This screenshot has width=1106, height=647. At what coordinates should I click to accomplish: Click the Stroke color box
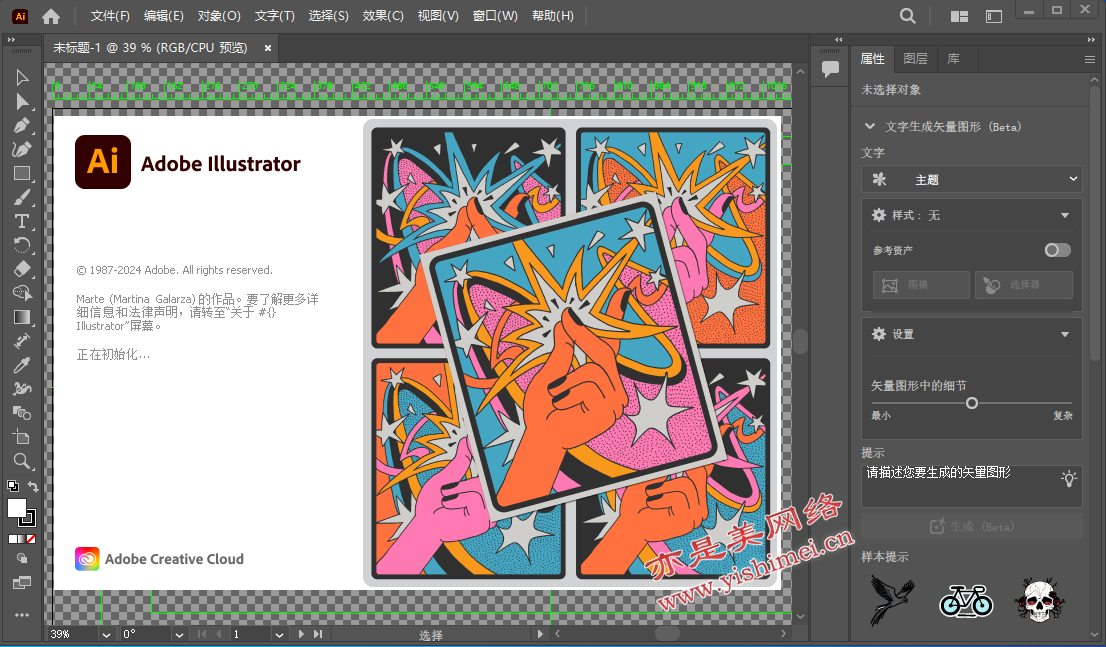pos(28,519)
